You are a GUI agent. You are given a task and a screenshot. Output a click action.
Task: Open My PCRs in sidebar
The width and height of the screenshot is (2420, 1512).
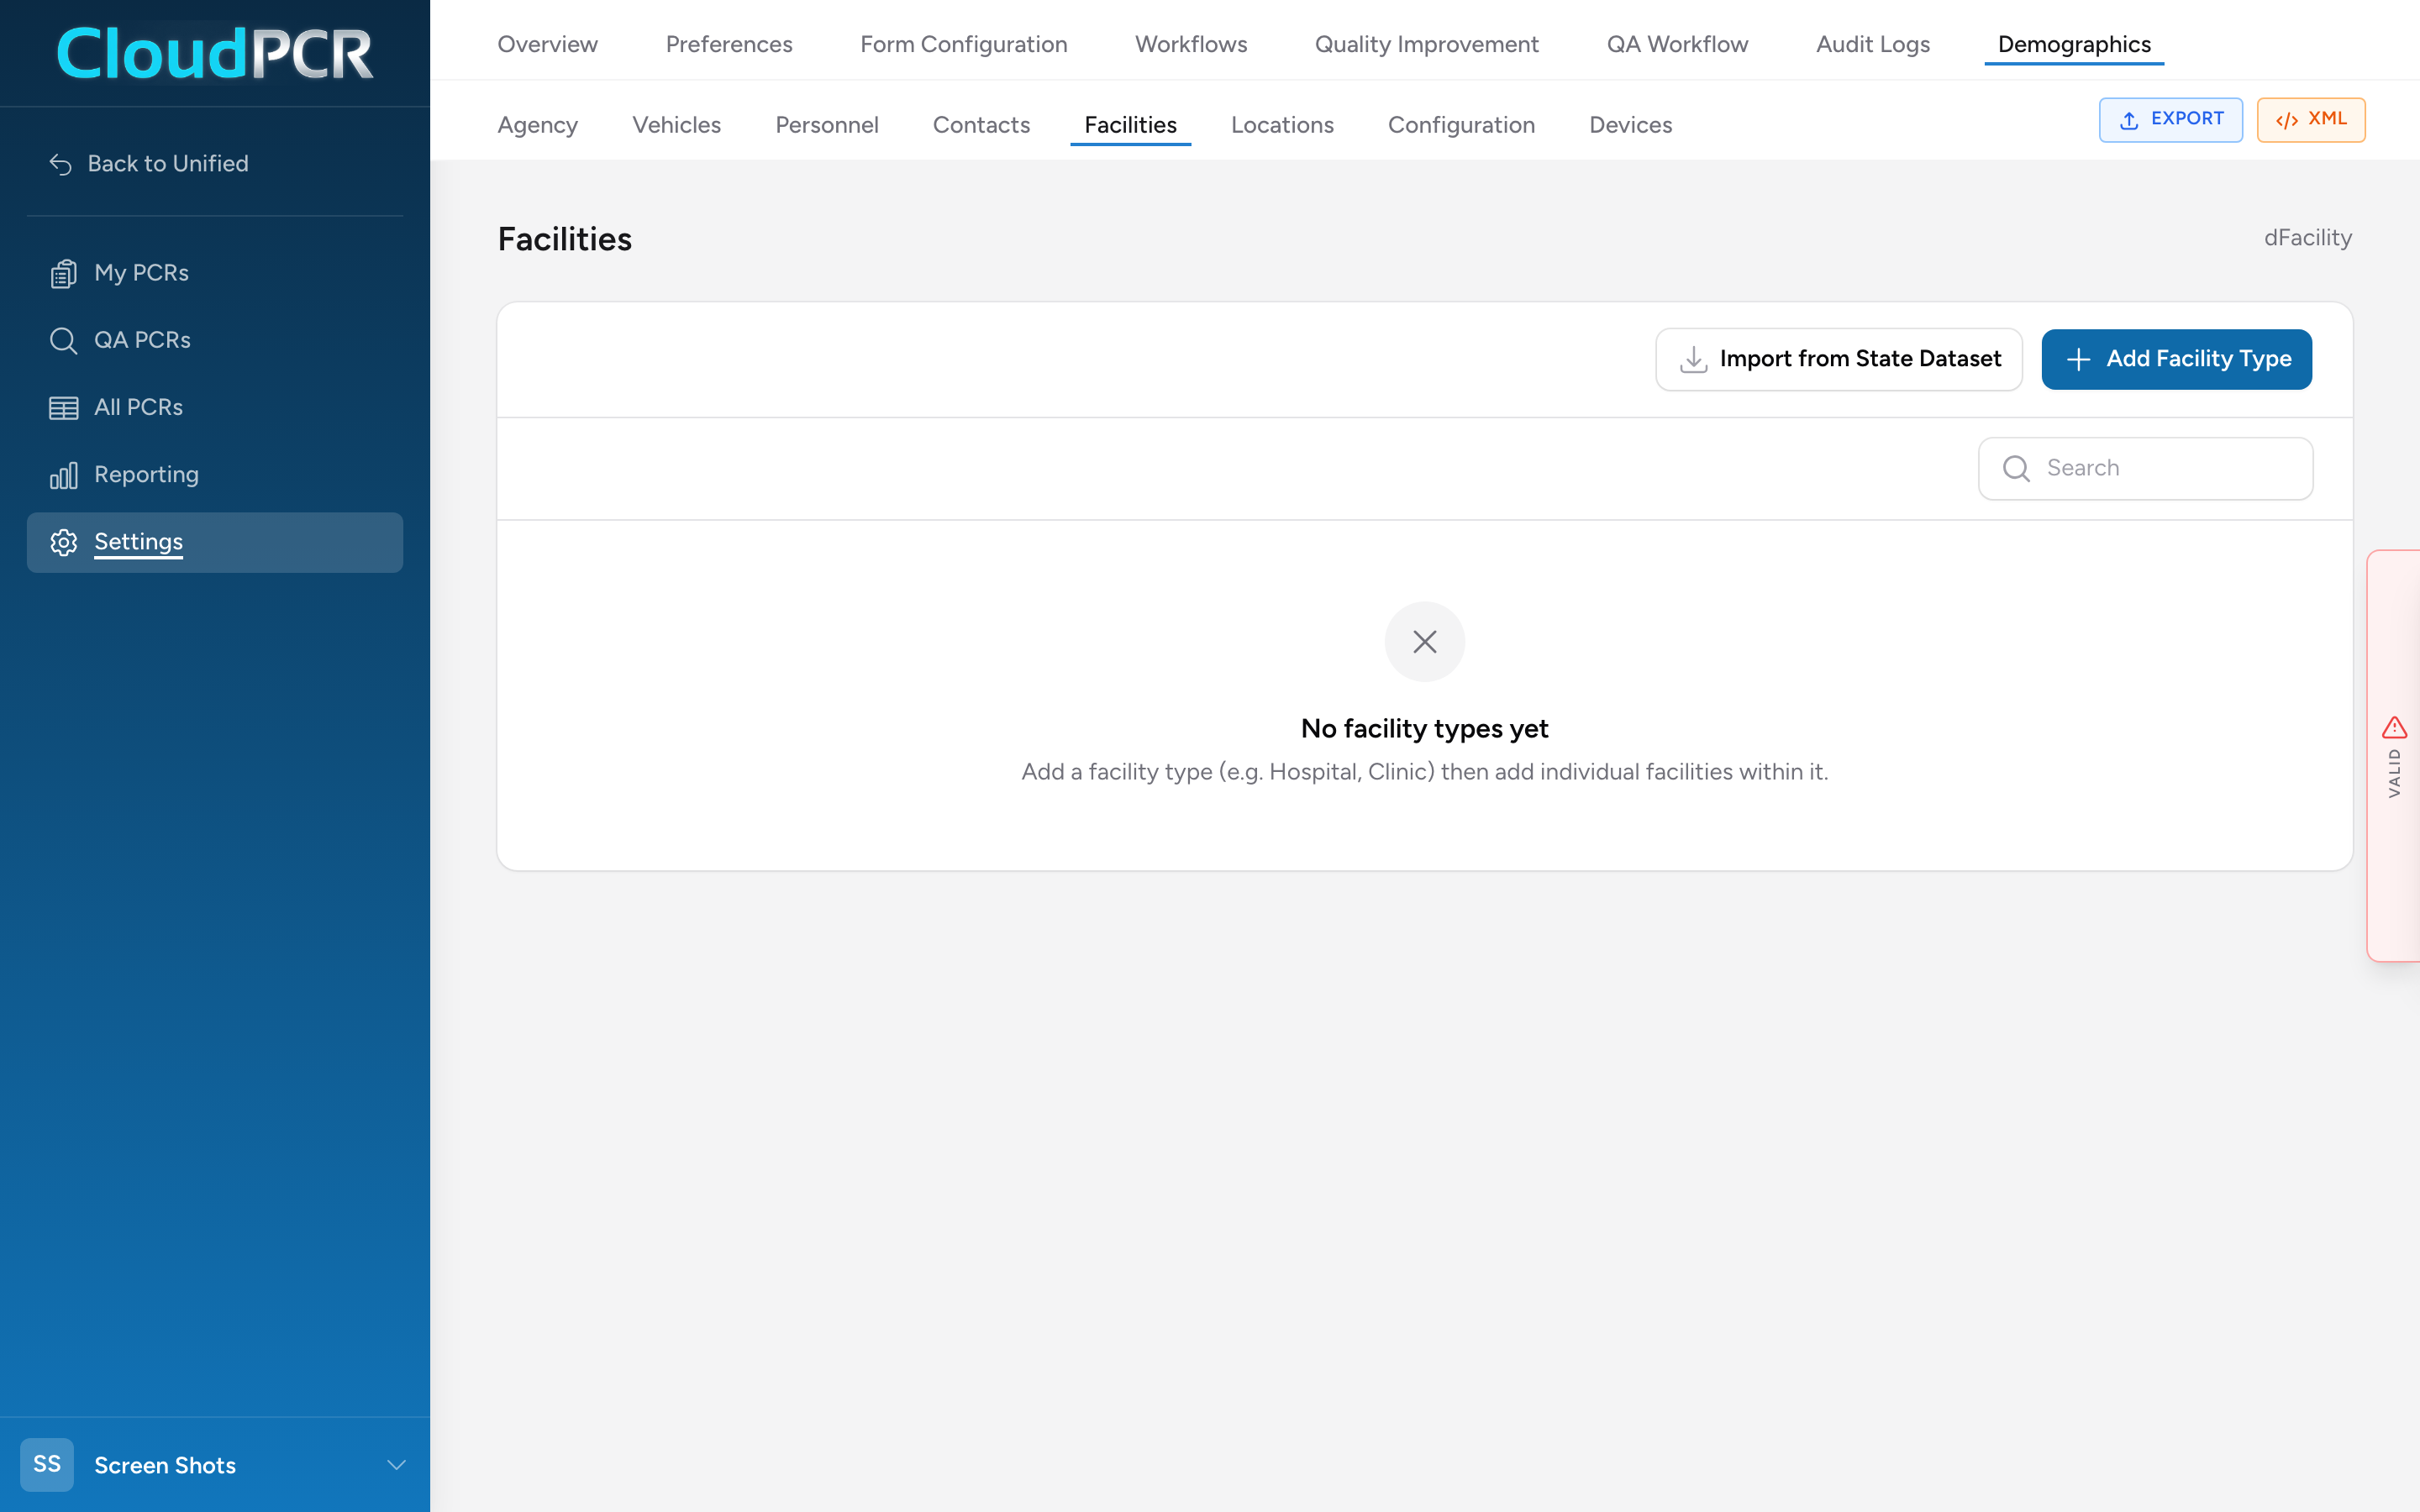coord(214,273)
